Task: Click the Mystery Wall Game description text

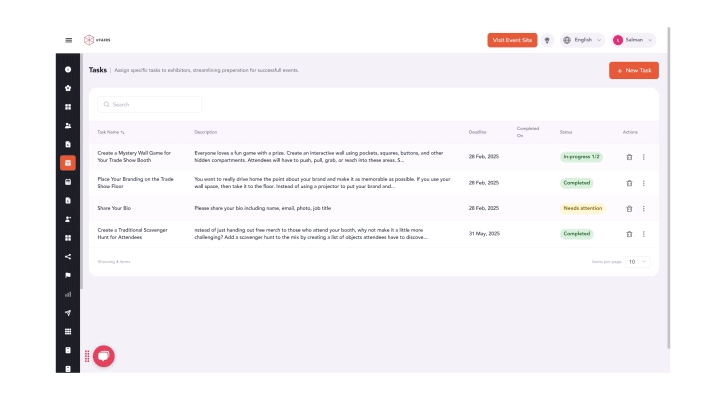Action: click(319, 156)
